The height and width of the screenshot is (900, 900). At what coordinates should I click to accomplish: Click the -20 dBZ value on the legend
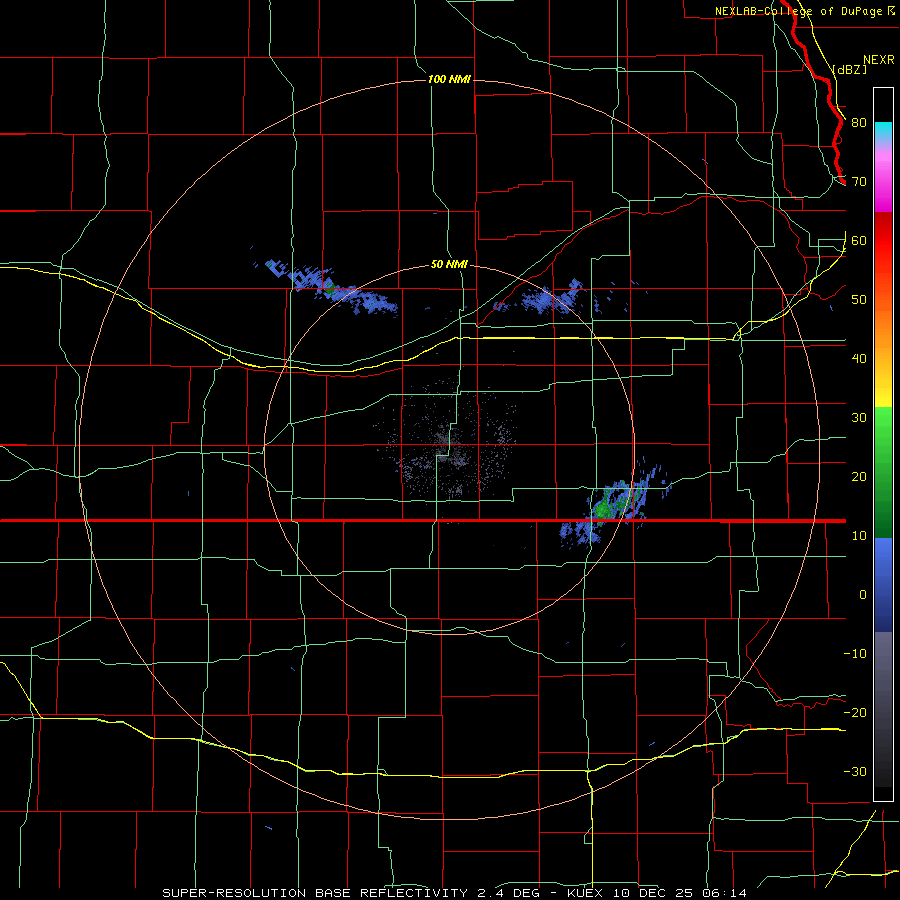point(855,712)
